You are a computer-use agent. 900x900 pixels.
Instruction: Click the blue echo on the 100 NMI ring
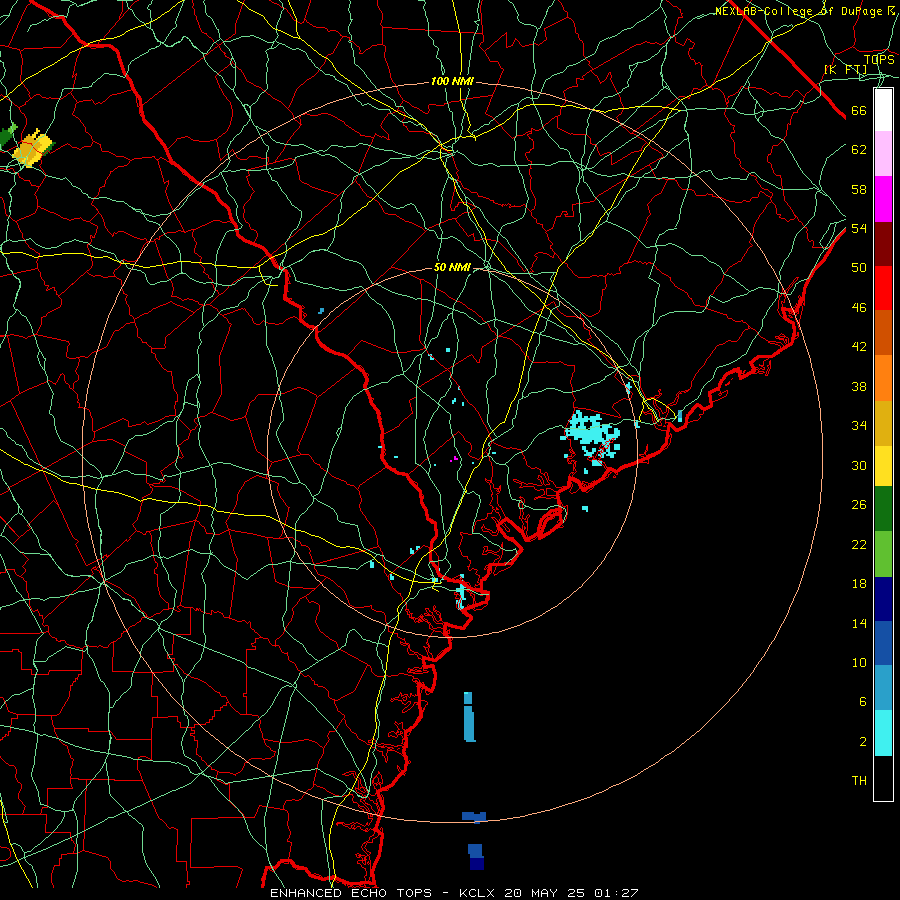tap(474, 817)
